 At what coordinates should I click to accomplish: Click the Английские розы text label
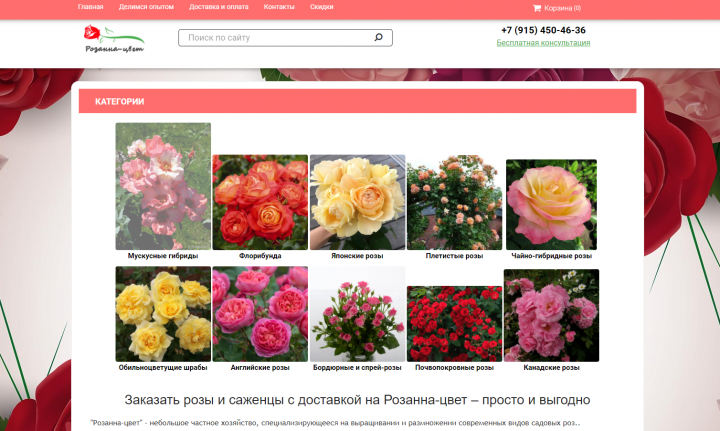260,368
